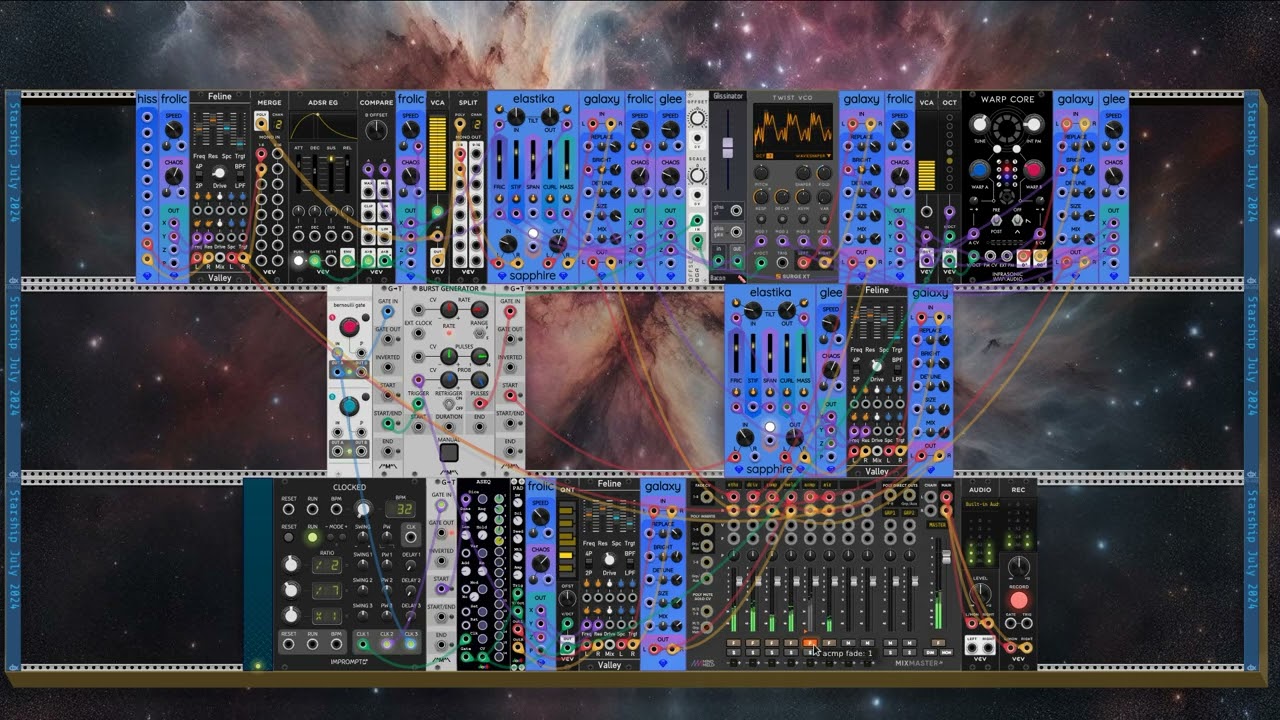Click the POLY input jack on SPLIT
1280x720 pixels.
(x=460, y=124)
